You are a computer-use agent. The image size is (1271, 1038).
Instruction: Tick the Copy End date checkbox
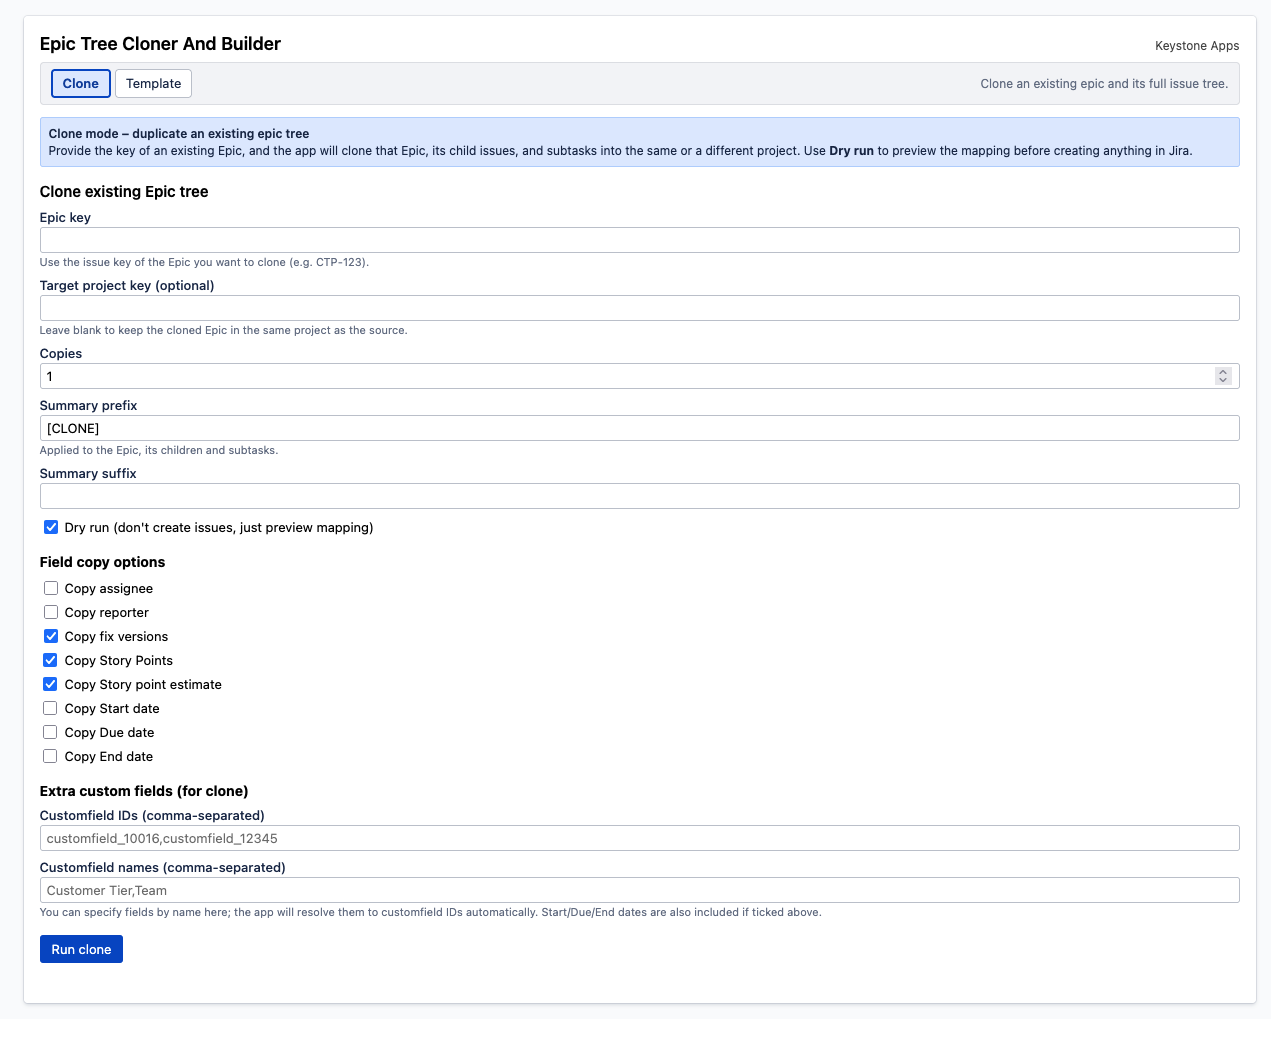pos(51,756)
